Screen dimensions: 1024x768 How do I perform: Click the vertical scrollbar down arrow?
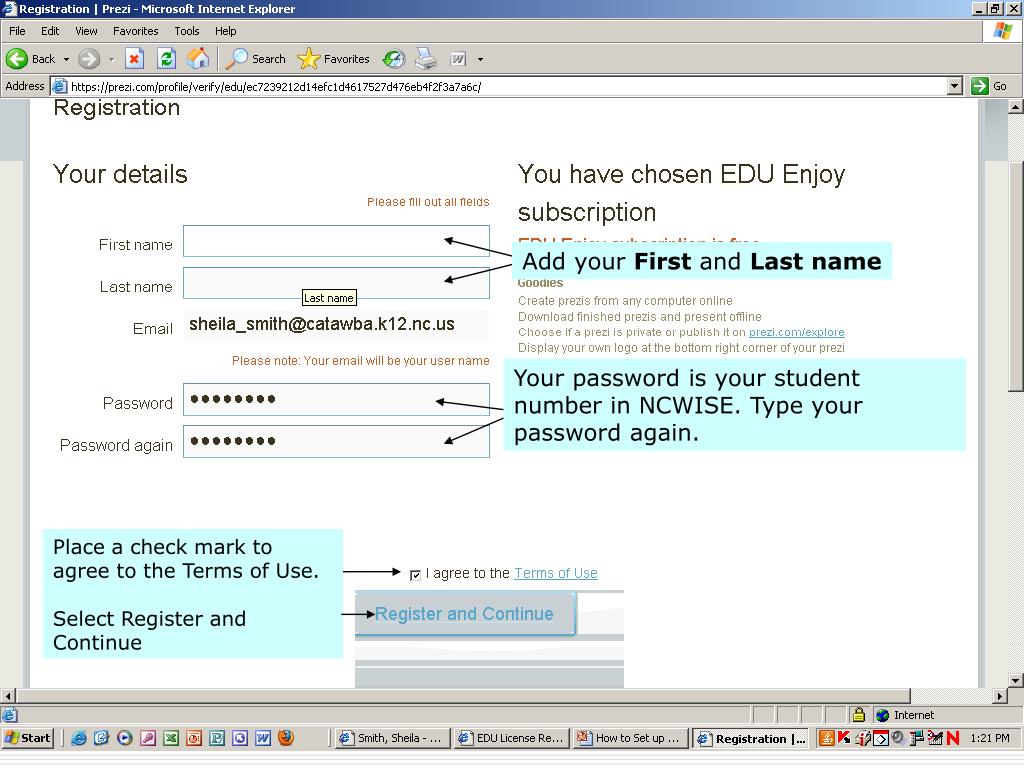pyautogui.click(x=1016, y=680)
